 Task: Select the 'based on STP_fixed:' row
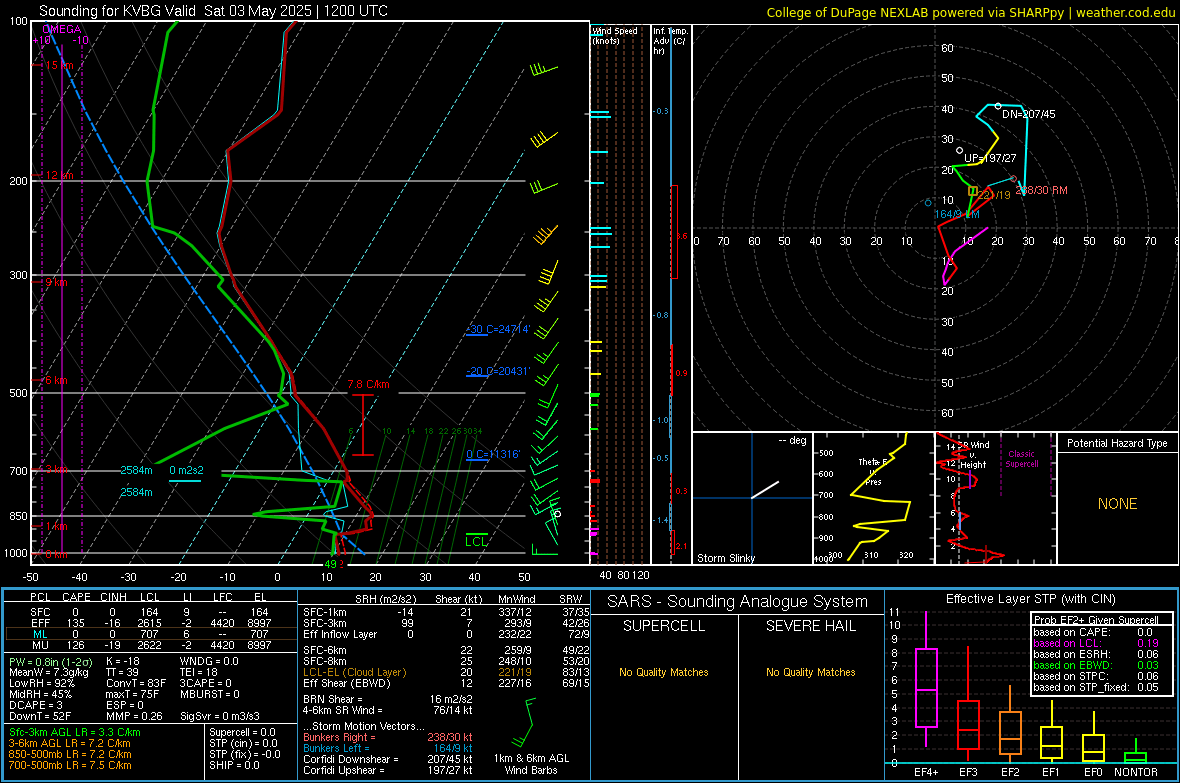(x=1096, y=687)
